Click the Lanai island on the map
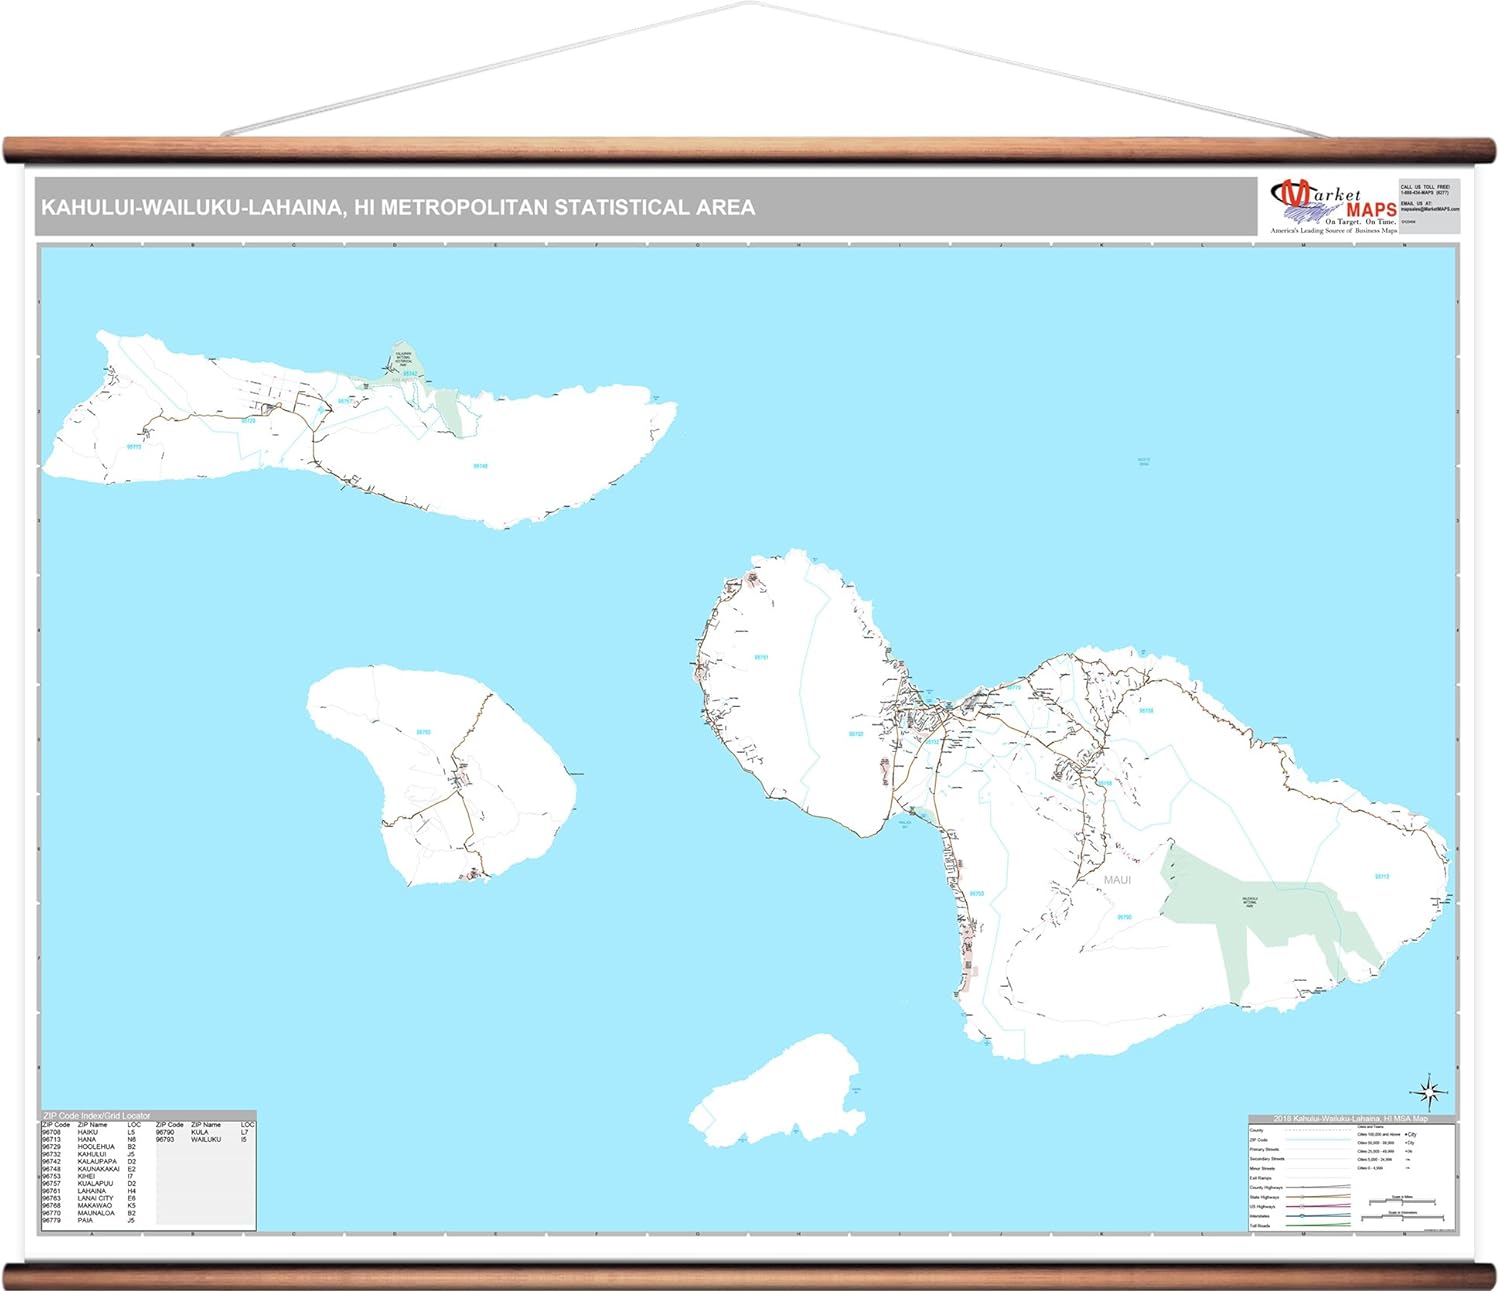Image resolution: width=1500 pixels, height=1293 pixels. coord(440,770)
